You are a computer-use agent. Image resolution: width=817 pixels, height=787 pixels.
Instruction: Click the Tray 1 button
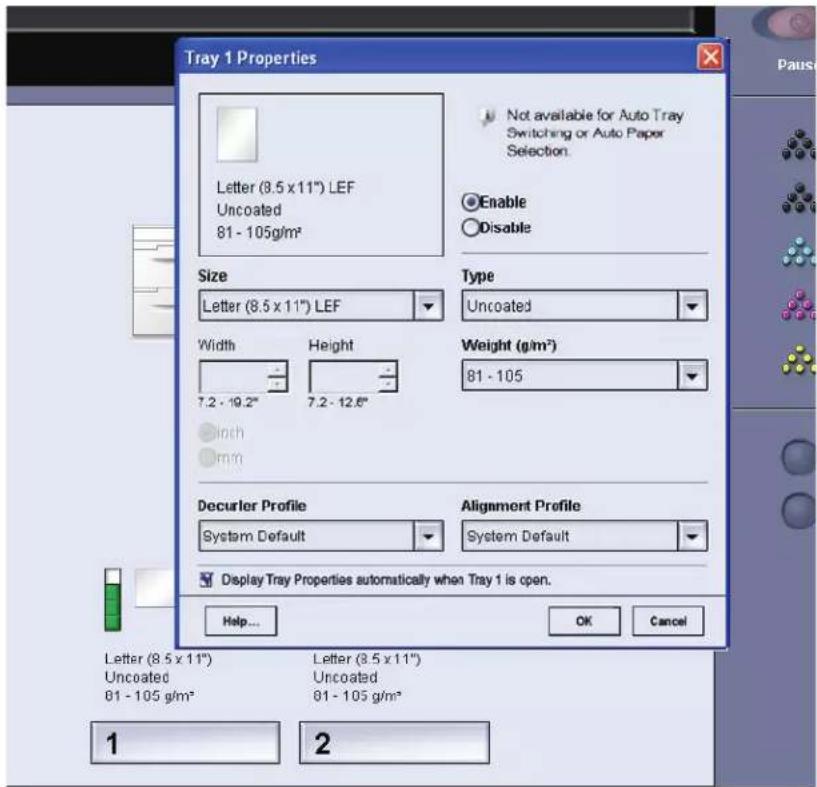click(x=185, y=743)
